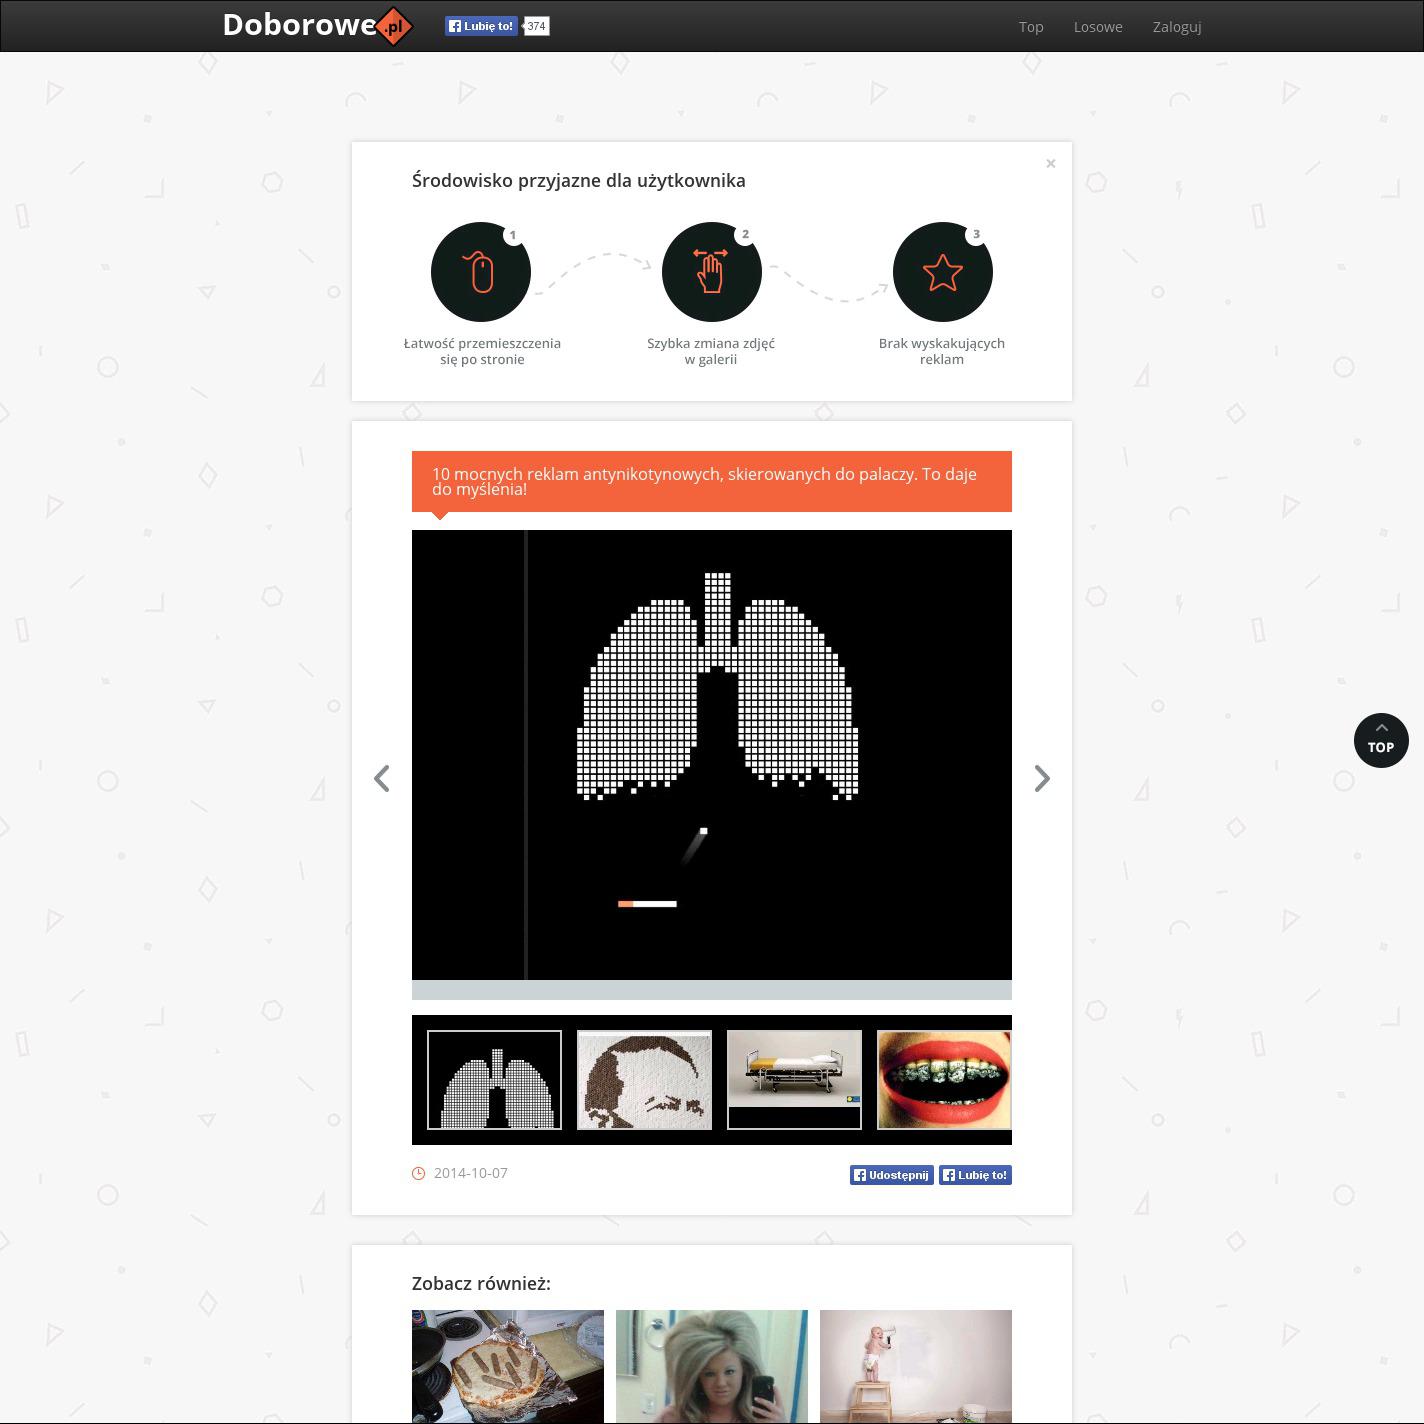Open the blonde woman selfie related post
1424x1424 pixels.
[x=711, y=1366]
